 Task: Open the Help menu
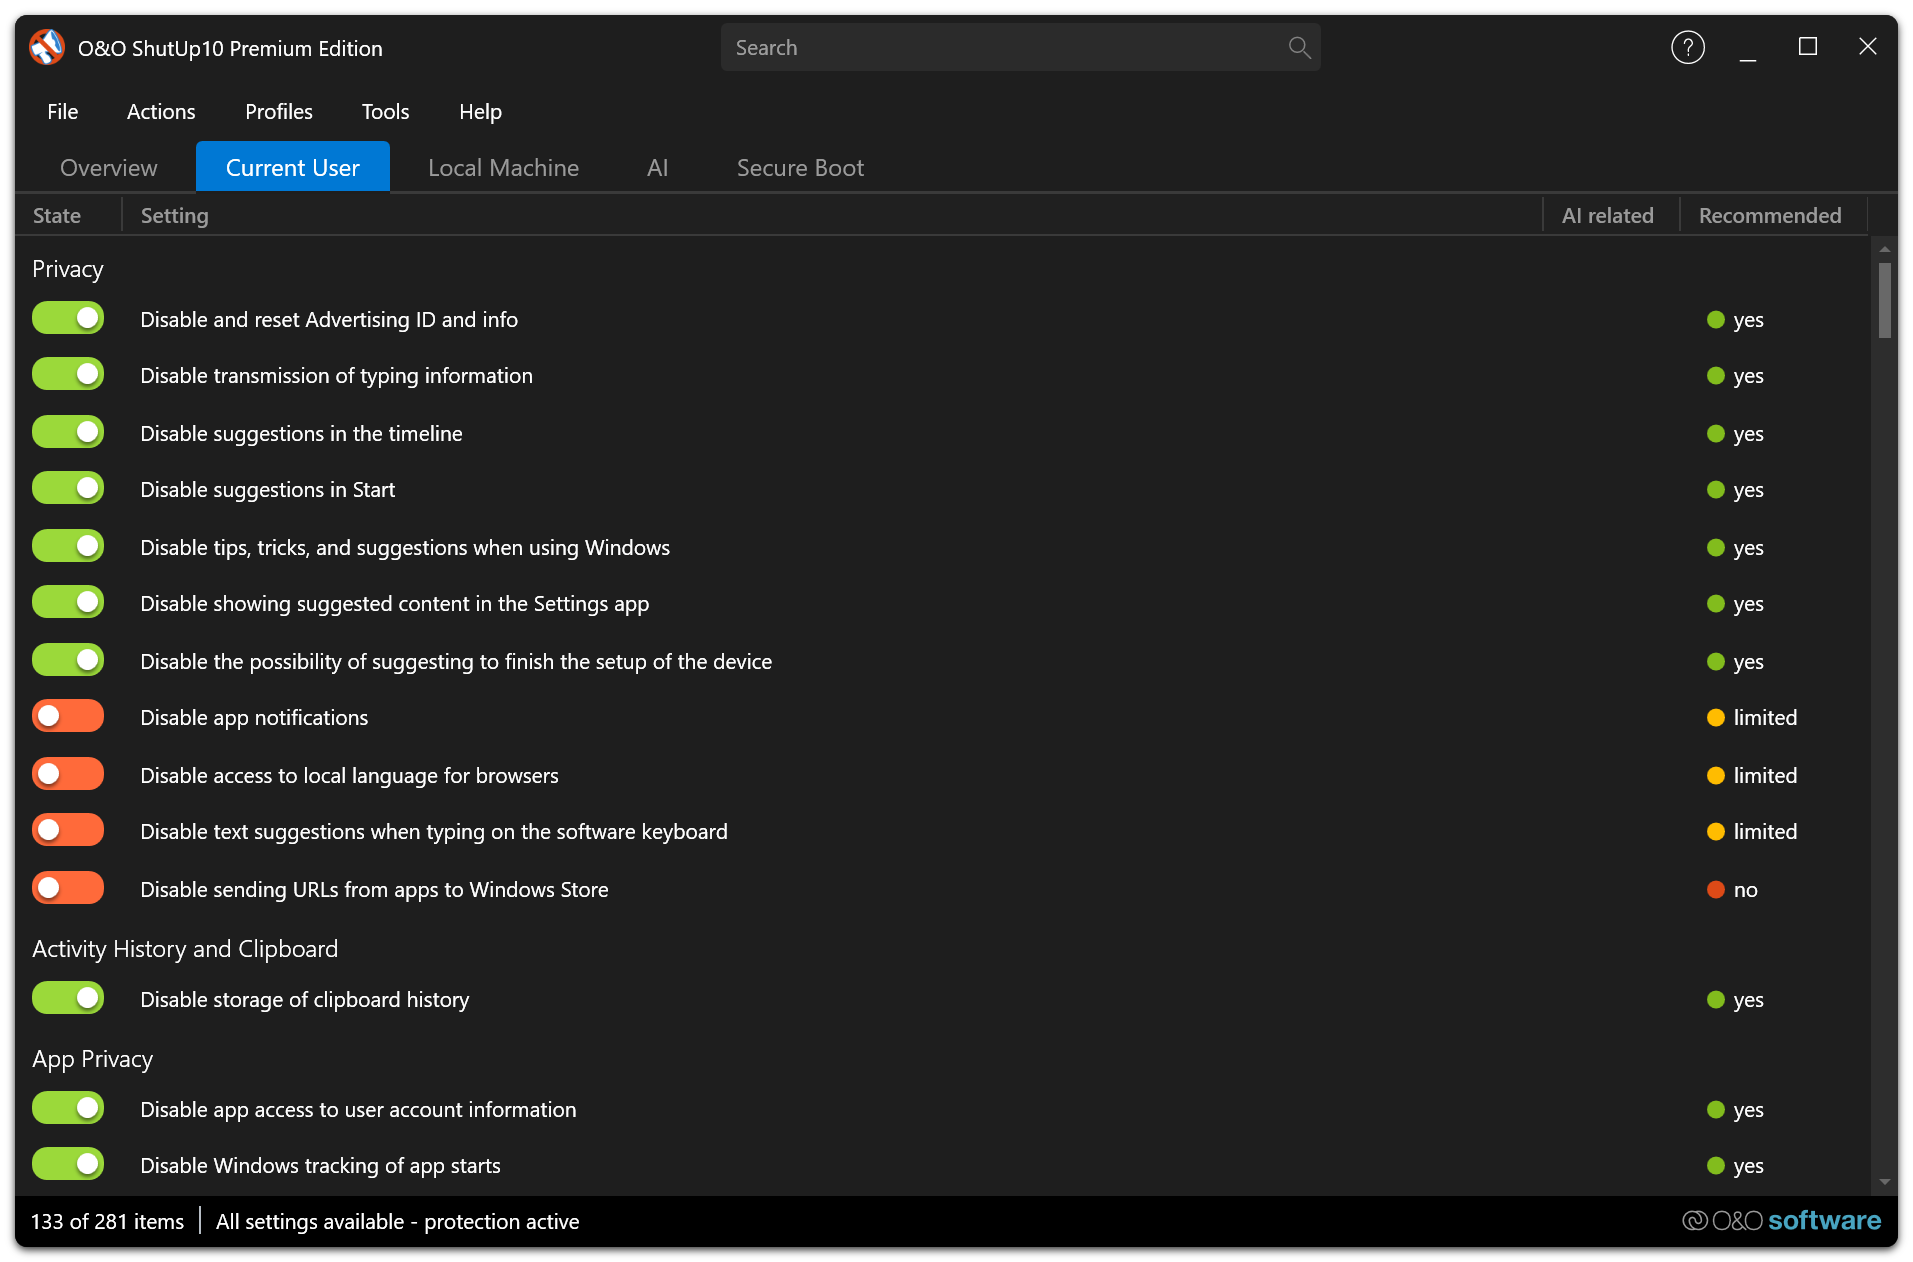(480, 112)
